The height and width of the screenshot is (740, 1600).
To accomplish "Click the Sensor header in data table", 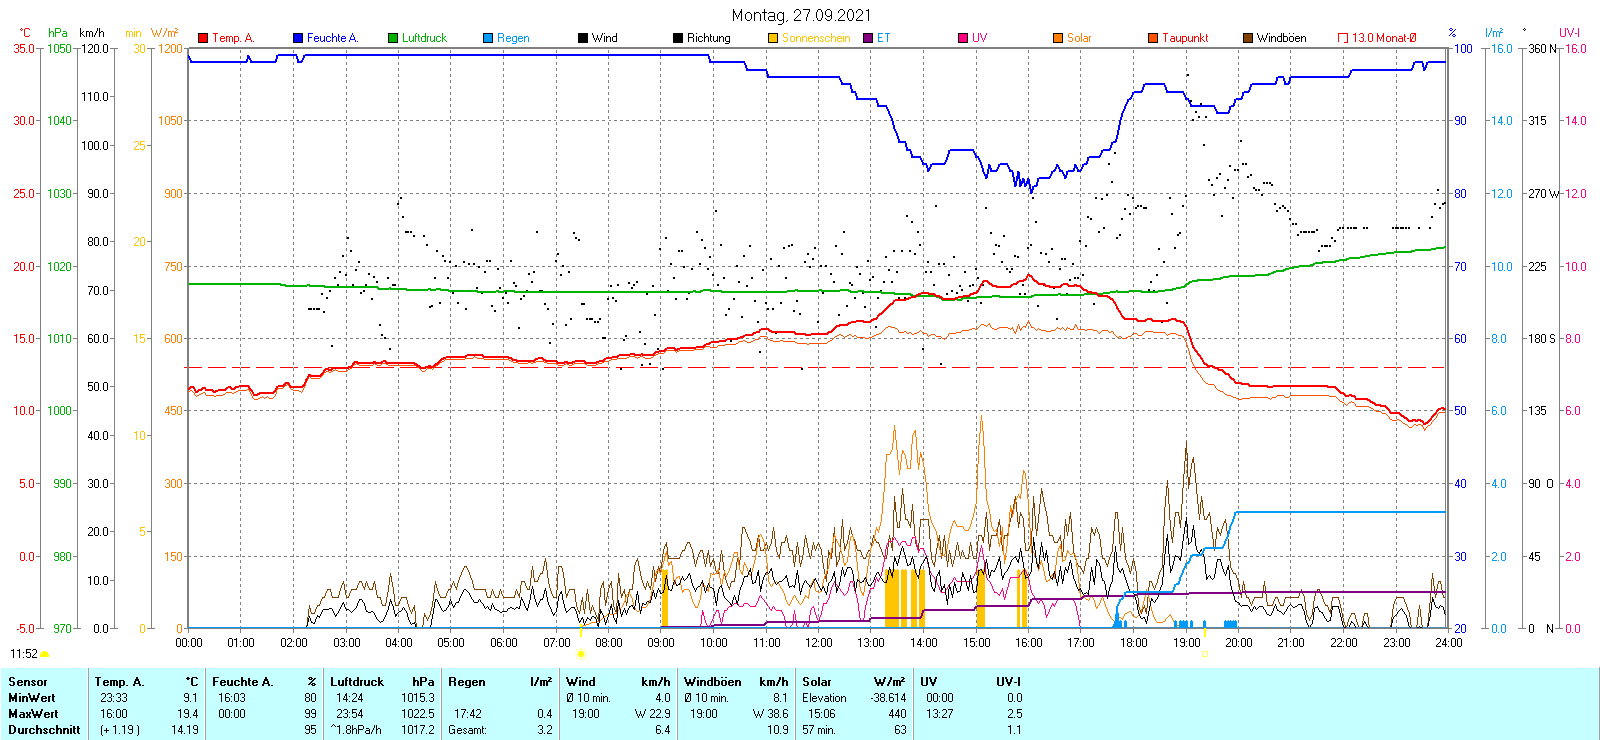I will pyautogui.click(x=28, y=682).
